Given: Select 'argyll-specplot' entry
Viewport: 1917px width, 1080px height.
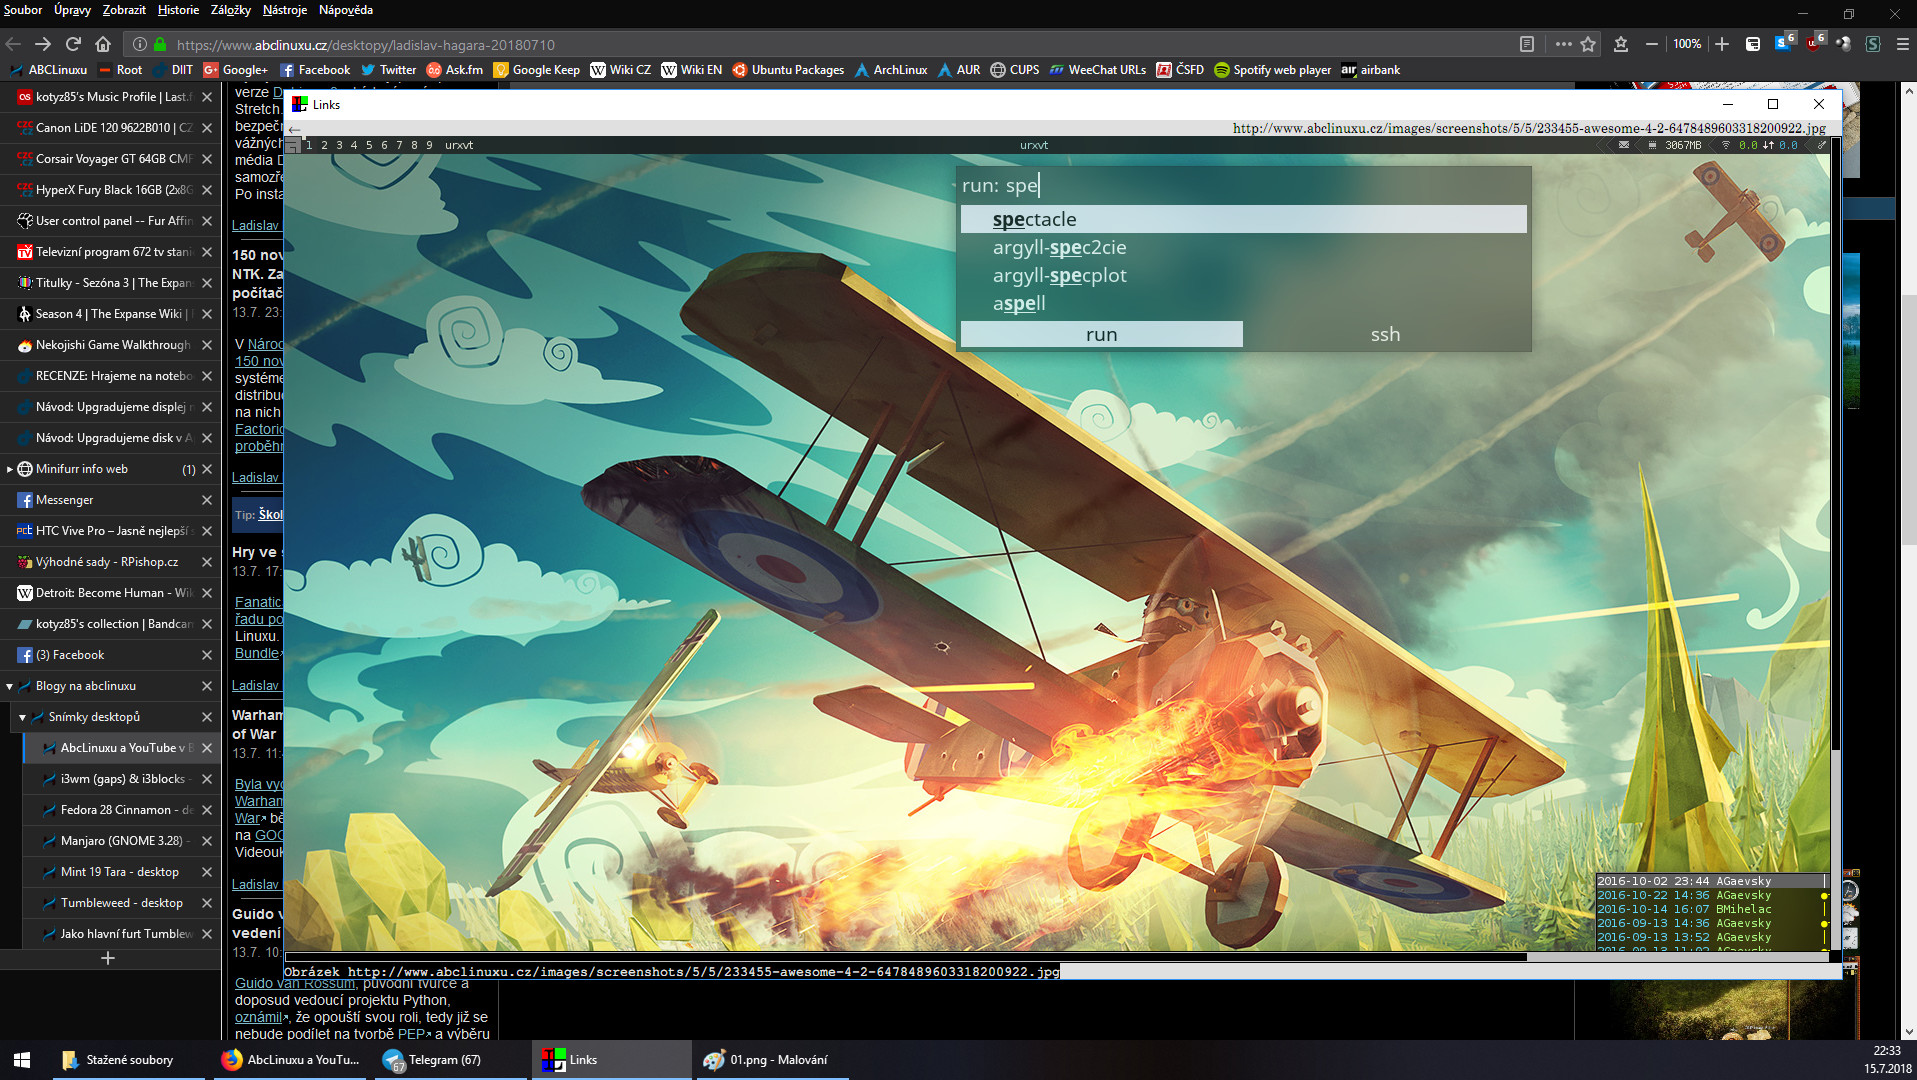Looking at the screenshot, I should coord(1243,275).
